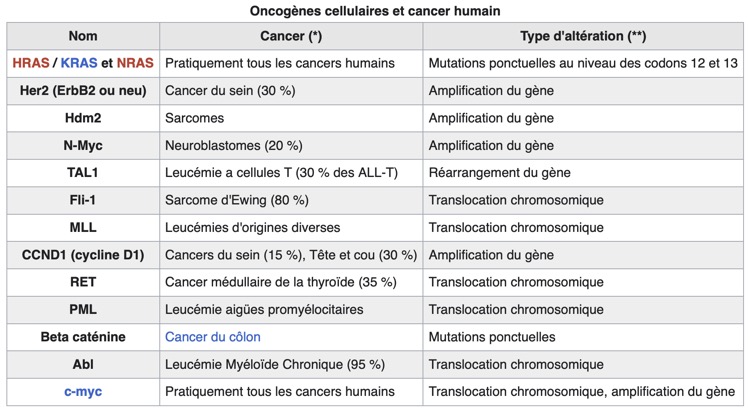
Task: Select the 'Leucémie Myéloïde Chronique (95 %)' cell
Action: coord(275,365)
